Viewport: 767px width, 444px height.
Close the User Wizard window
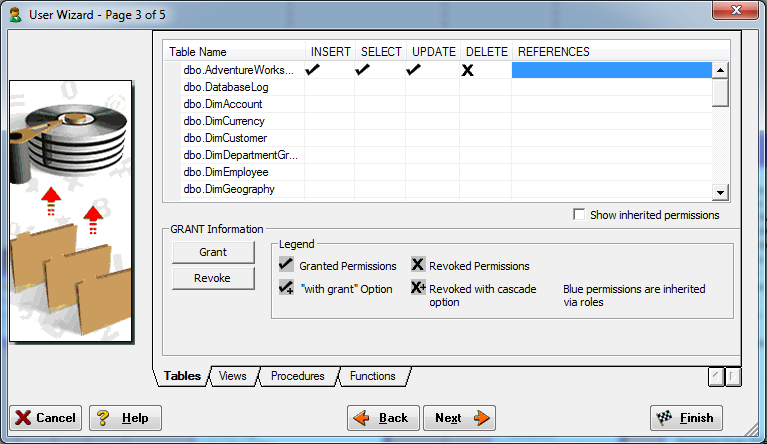pyautogui.click(x=735, y=10)
